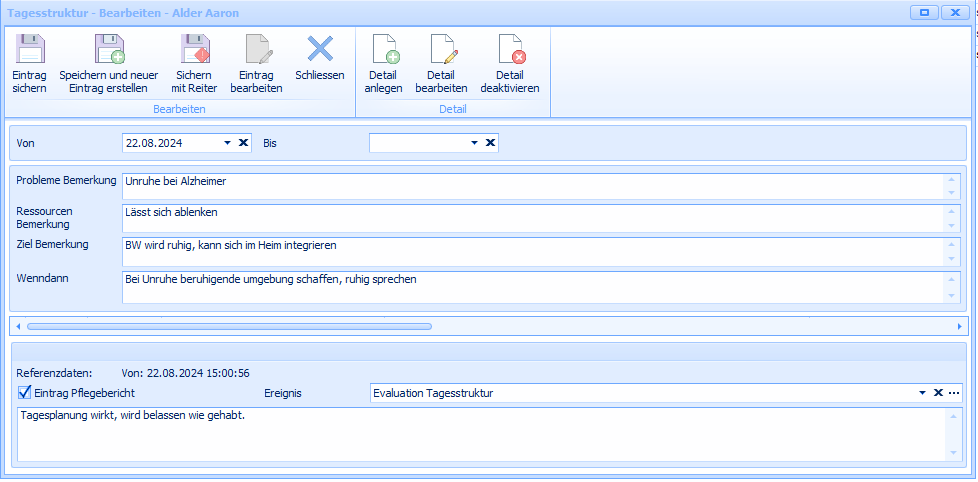
Task: Uncheck the Eintrag Pflegebericht checkbox
Action: point(25,393)
